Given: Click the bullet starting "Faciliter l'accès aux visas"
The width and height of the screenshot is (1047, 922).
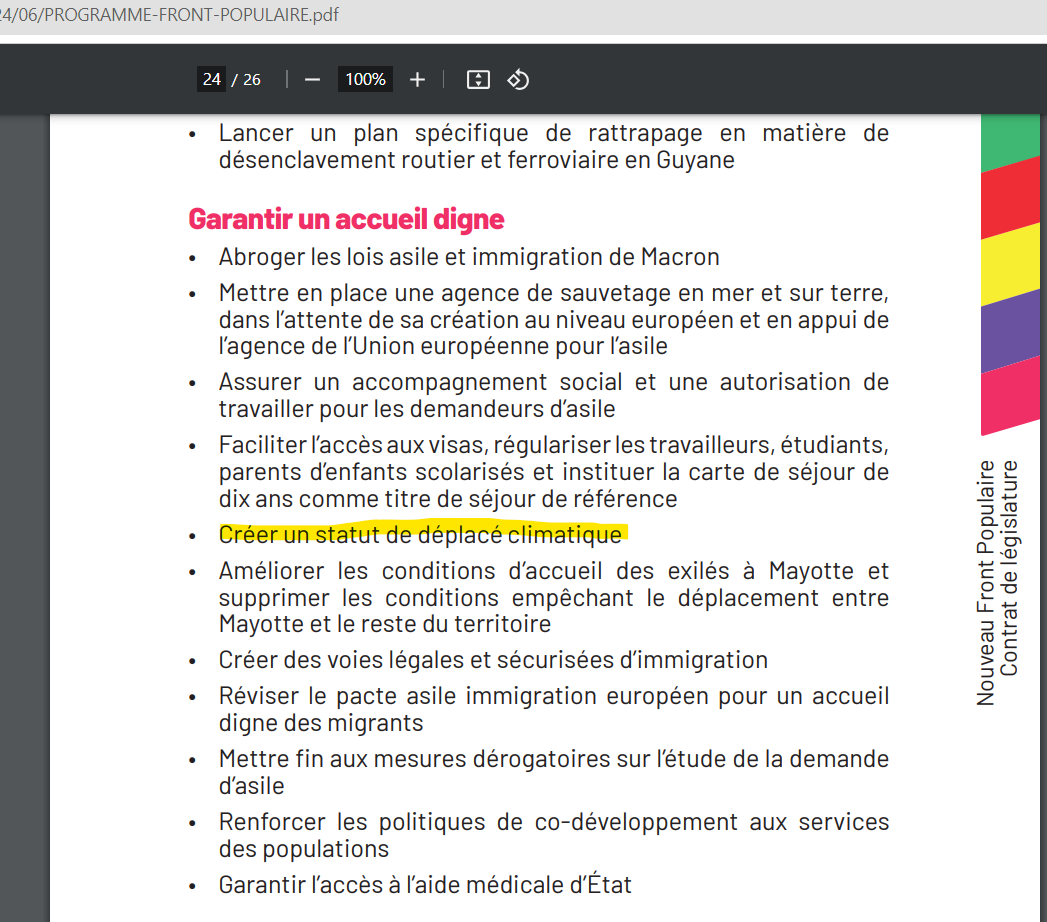Looking at the screenshot, I should [x=554, y=472].
